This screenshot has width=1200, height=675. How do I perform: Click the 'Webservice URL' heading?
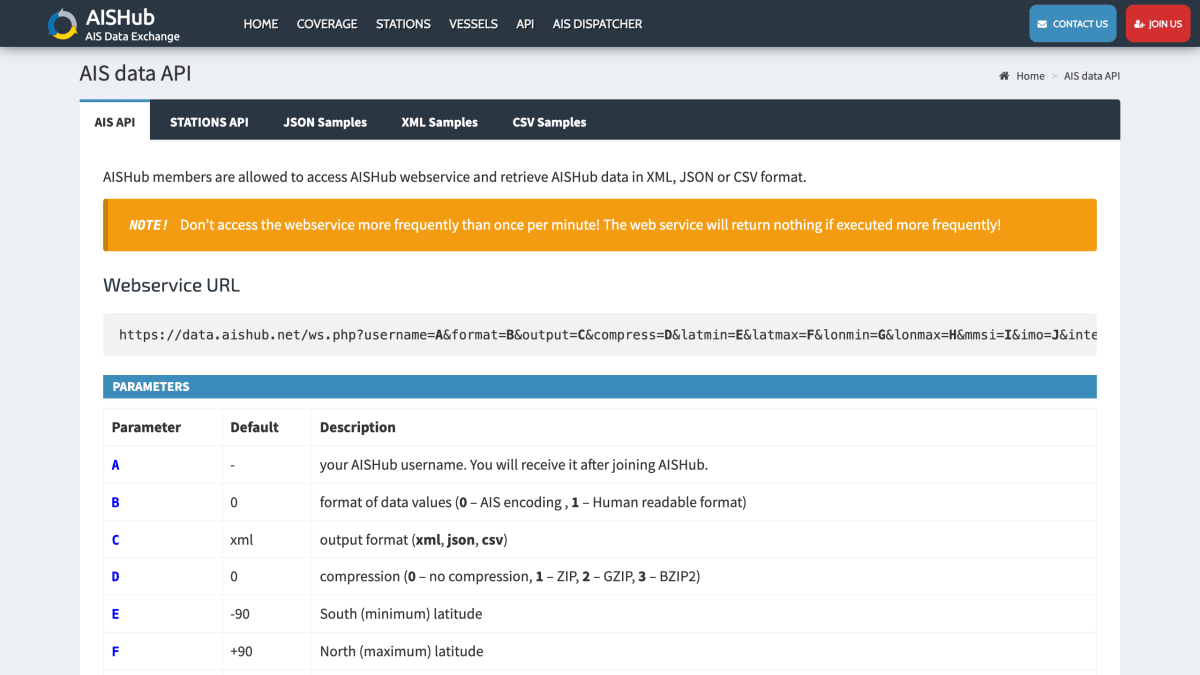171,285
